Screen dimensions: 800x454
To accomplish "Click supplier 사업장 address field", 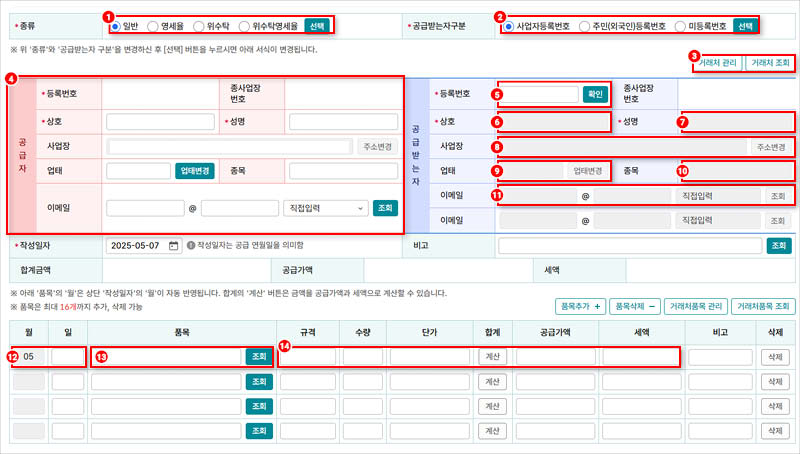I will click(x=230, y=147).
